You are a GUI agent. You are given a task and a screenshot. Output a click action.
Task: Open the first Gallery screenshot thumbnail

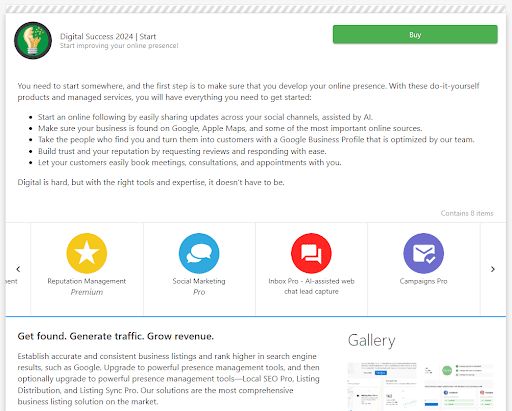click(382, 386)
